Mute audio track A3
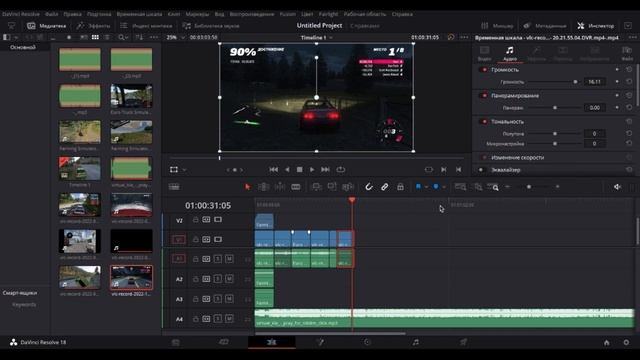The height and width of the screenshot is (360, 640). pyautogui.click(x=229, y=299)
